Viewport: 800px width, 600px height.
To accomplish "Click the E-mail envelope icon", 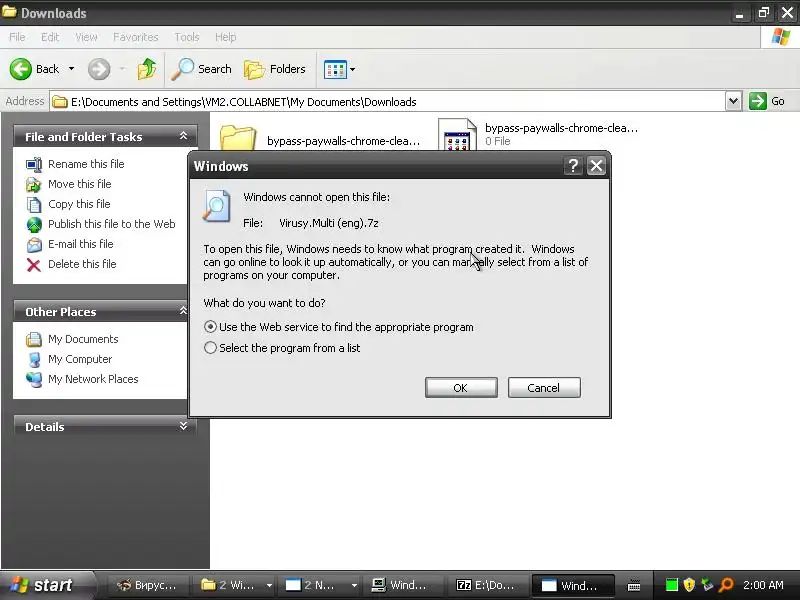I will (34, 244).
